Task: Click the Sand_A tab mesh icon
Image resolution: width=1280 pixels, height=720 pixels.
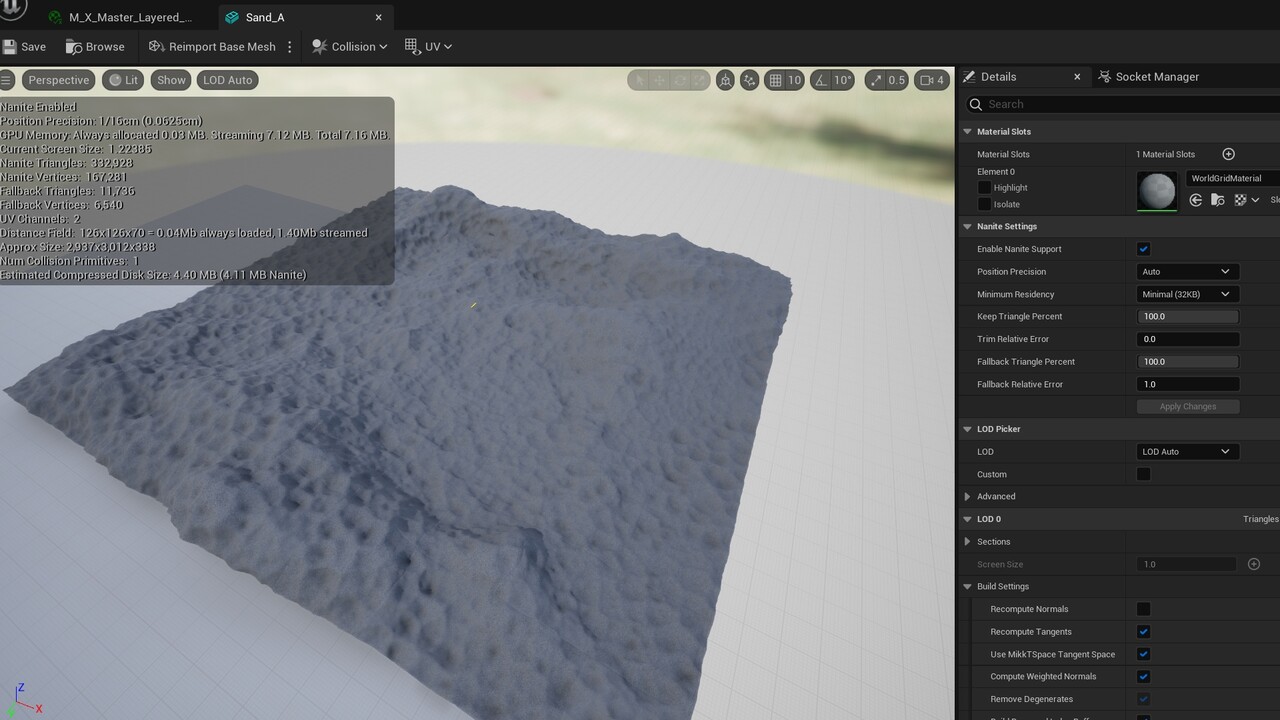Action: (x=232, y=17)
